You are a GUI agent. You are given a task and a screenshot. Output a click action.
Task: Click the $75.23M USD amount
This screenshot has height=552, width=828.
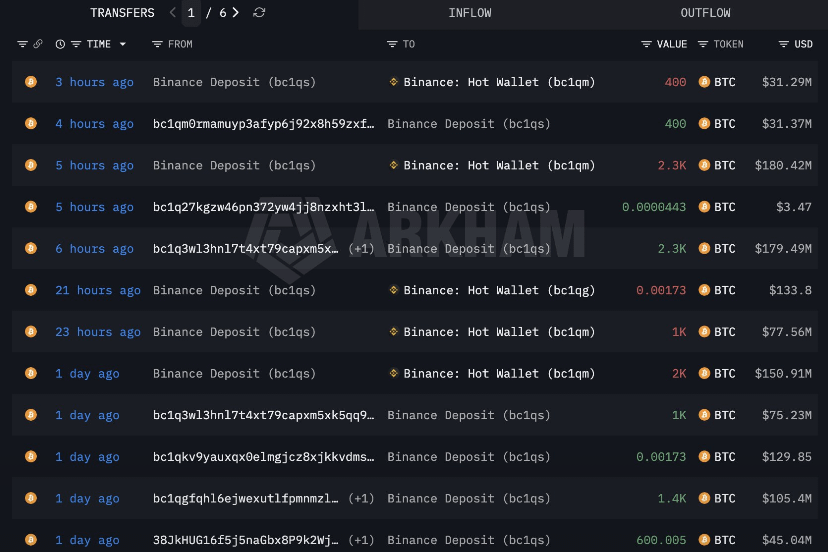click(x=787, y=415)
